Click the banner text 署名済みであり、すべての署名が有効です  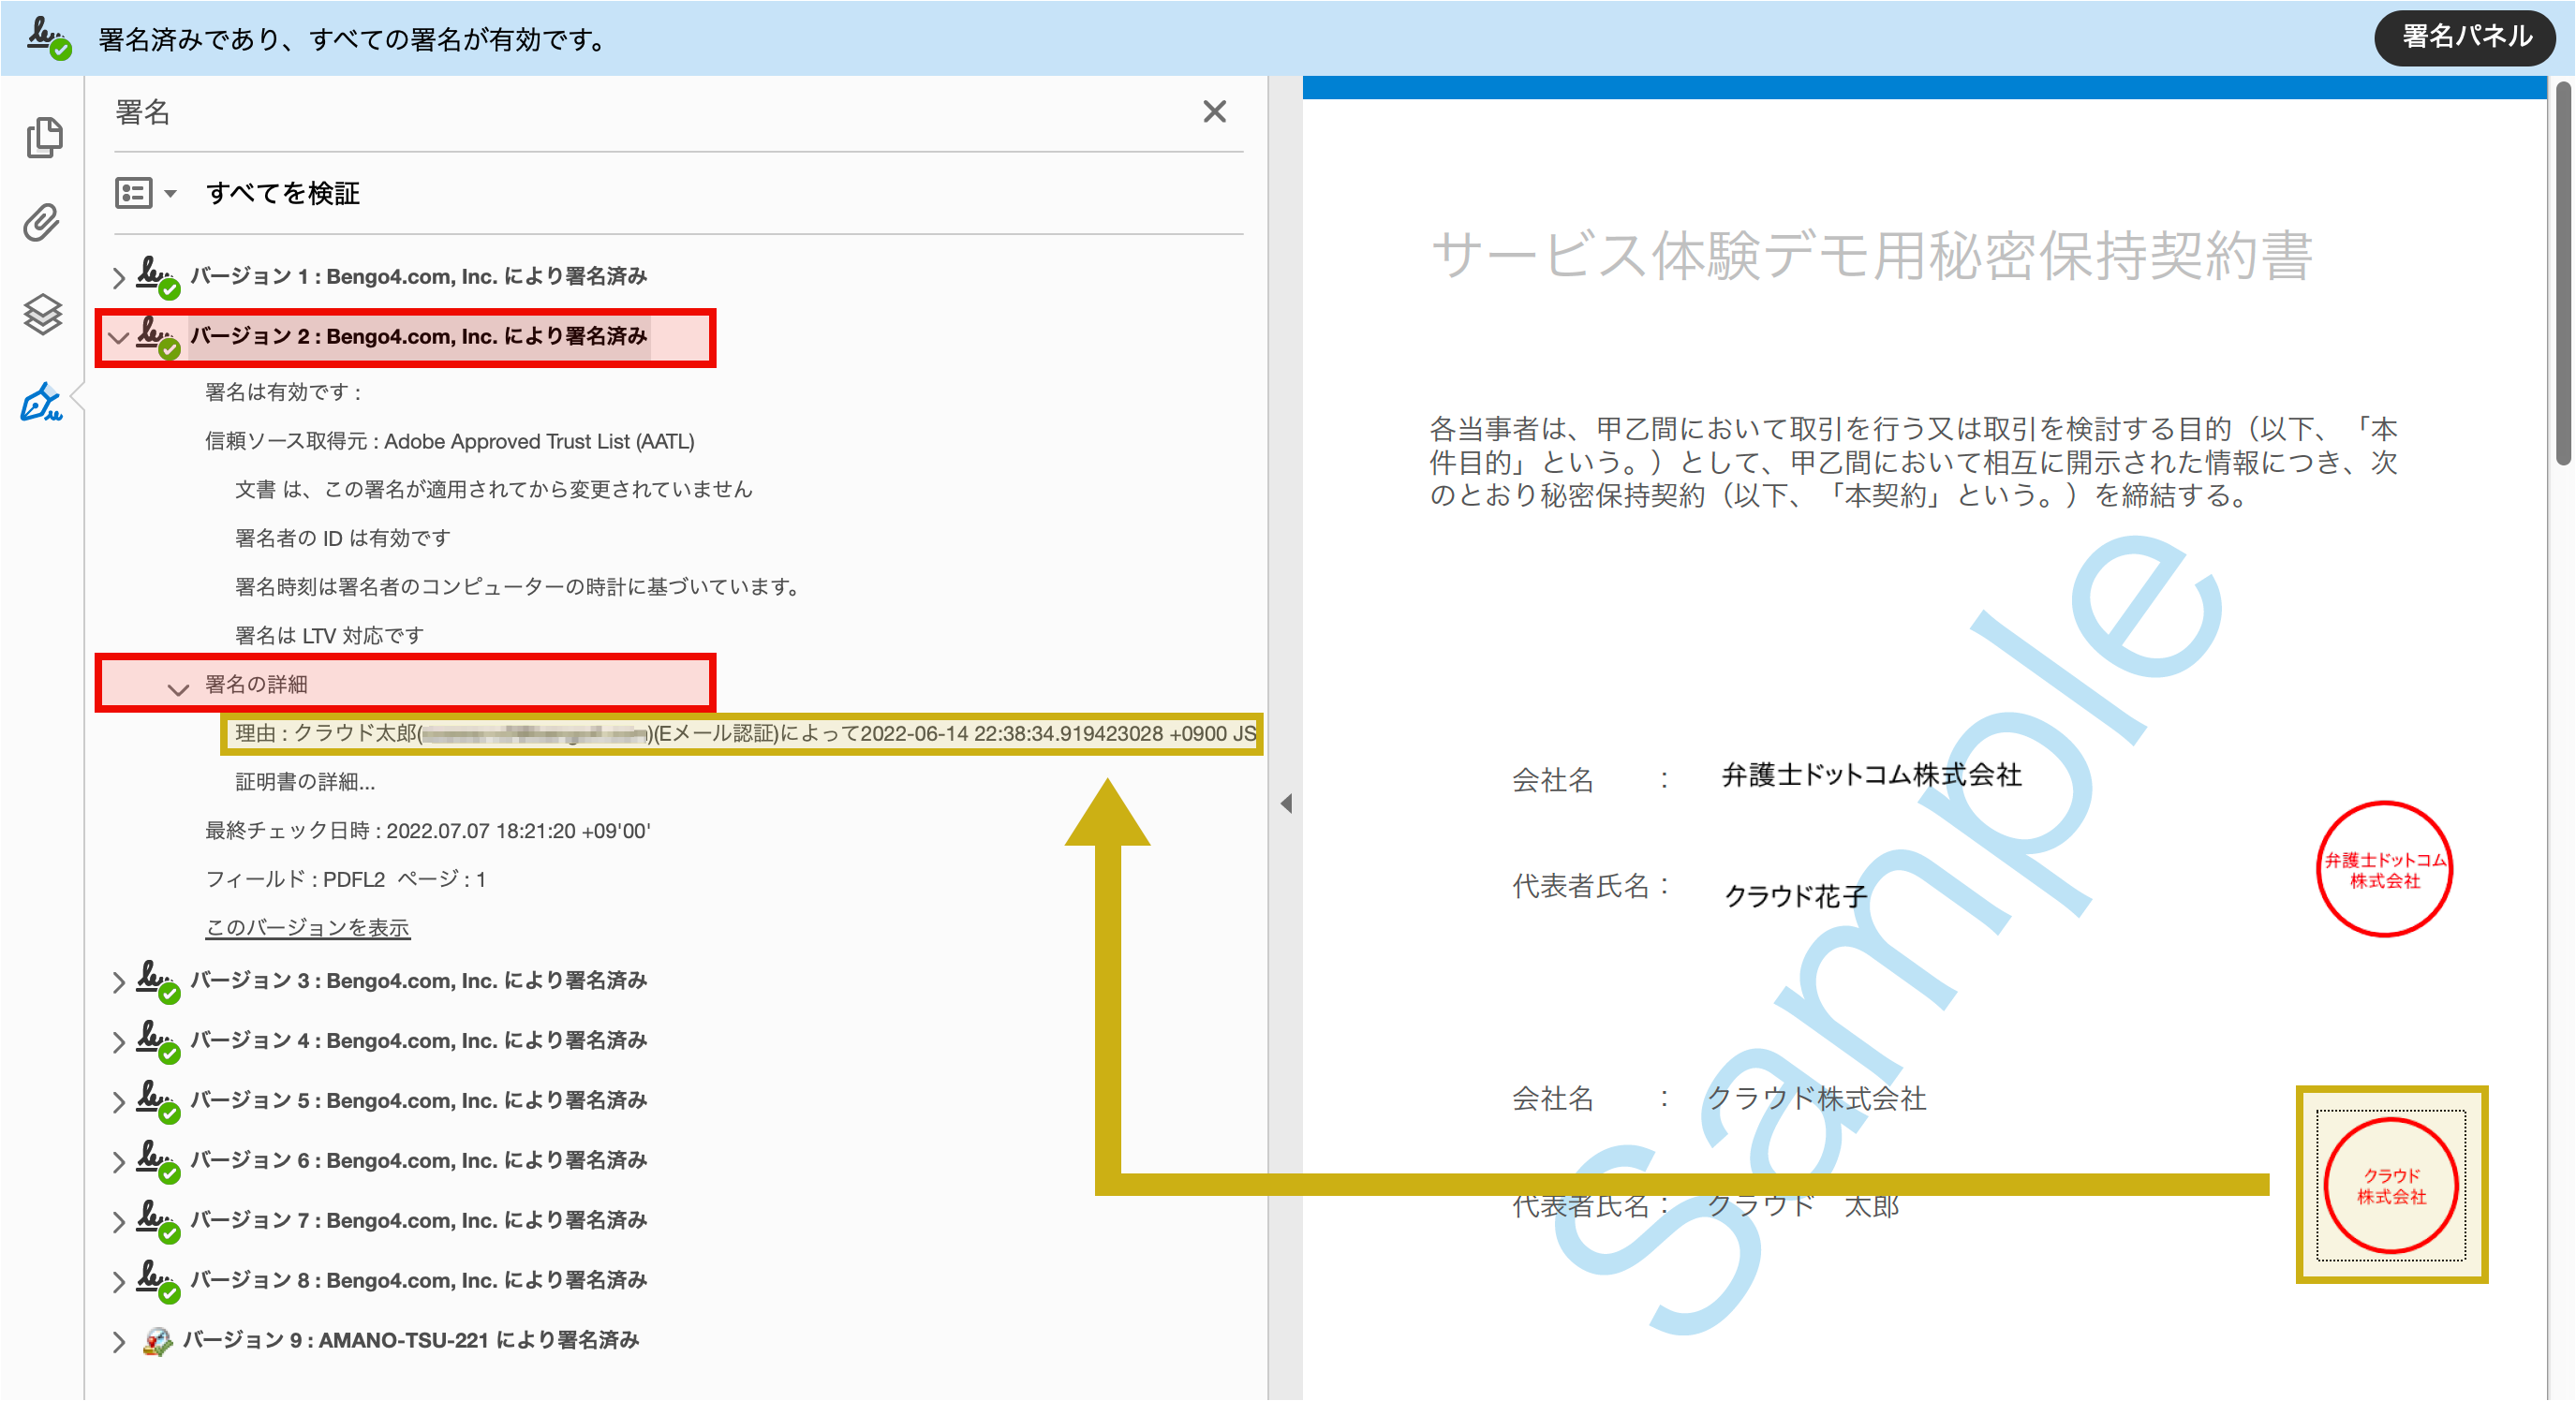coord(354,39)
